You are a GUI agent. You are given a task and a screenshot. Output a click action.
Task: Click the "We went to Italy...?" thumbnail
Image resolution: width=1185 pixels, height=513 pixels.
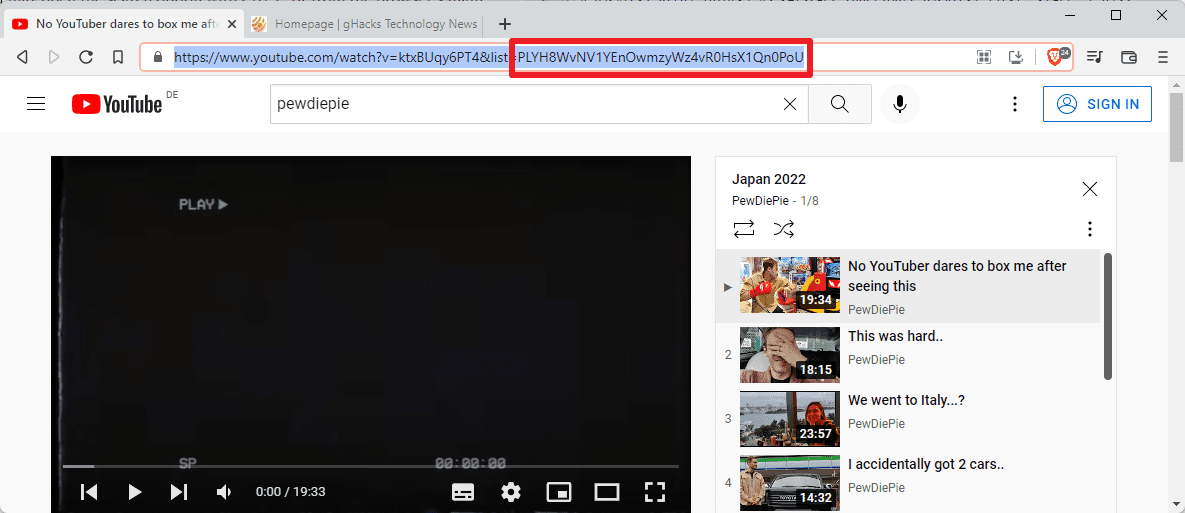click(x=789, y=418)
